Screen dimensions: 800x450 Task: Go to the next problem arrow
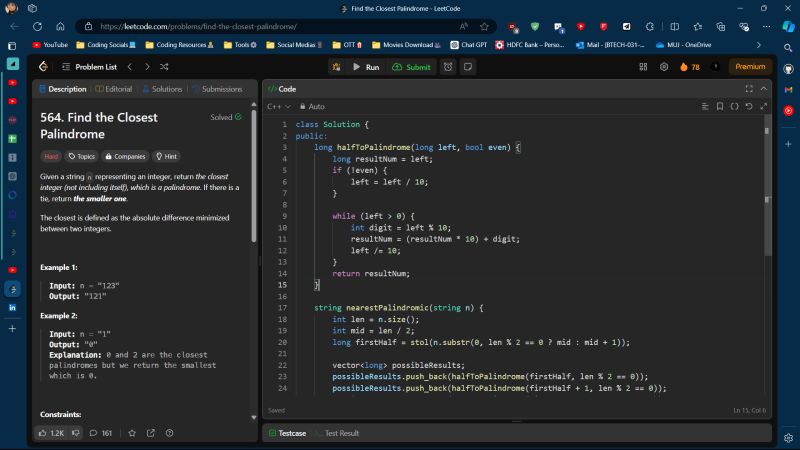(x=147, y=67)
